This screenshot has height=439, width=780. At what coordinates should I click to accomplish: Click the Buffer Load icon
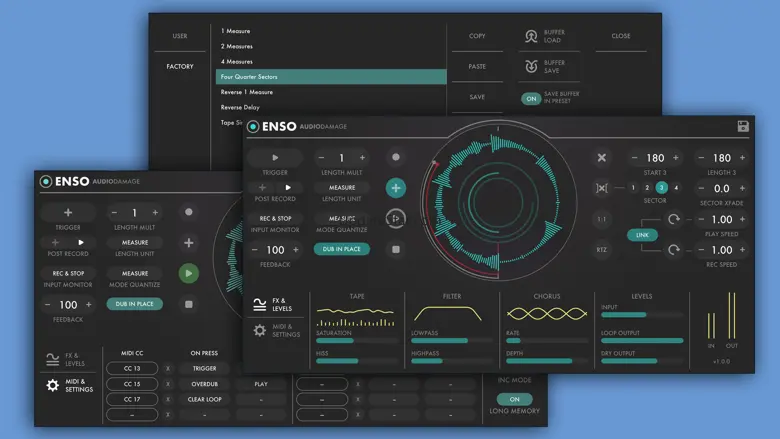[x=531, y=36]
